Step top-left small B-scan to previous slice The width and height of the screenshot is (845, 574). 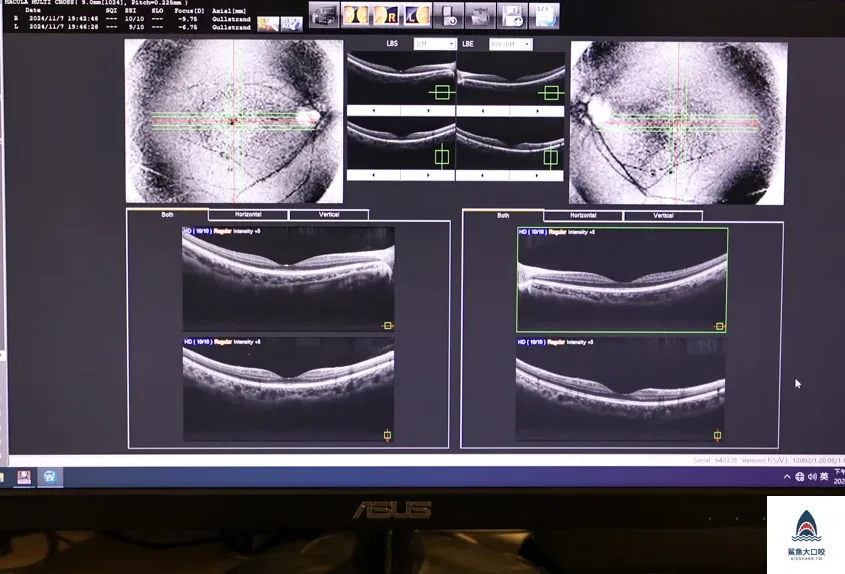pos(373,110)
